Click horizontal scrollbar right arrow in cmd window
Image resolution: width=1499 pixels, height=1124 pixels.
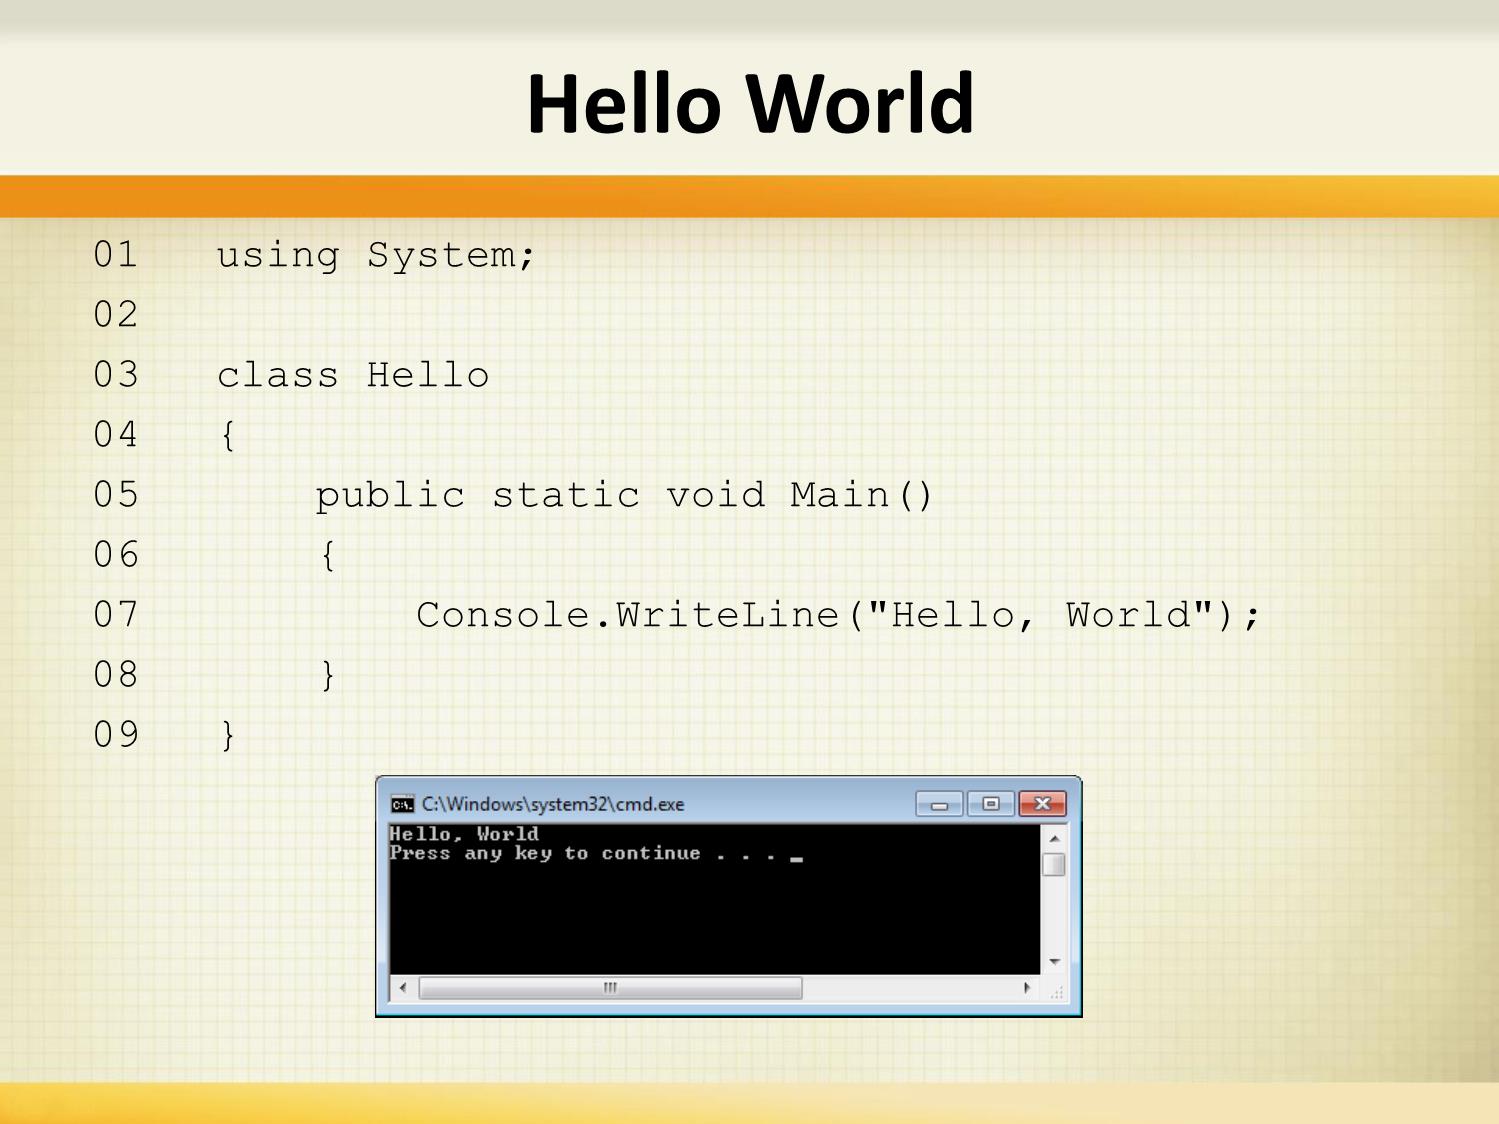[1027, 988]
